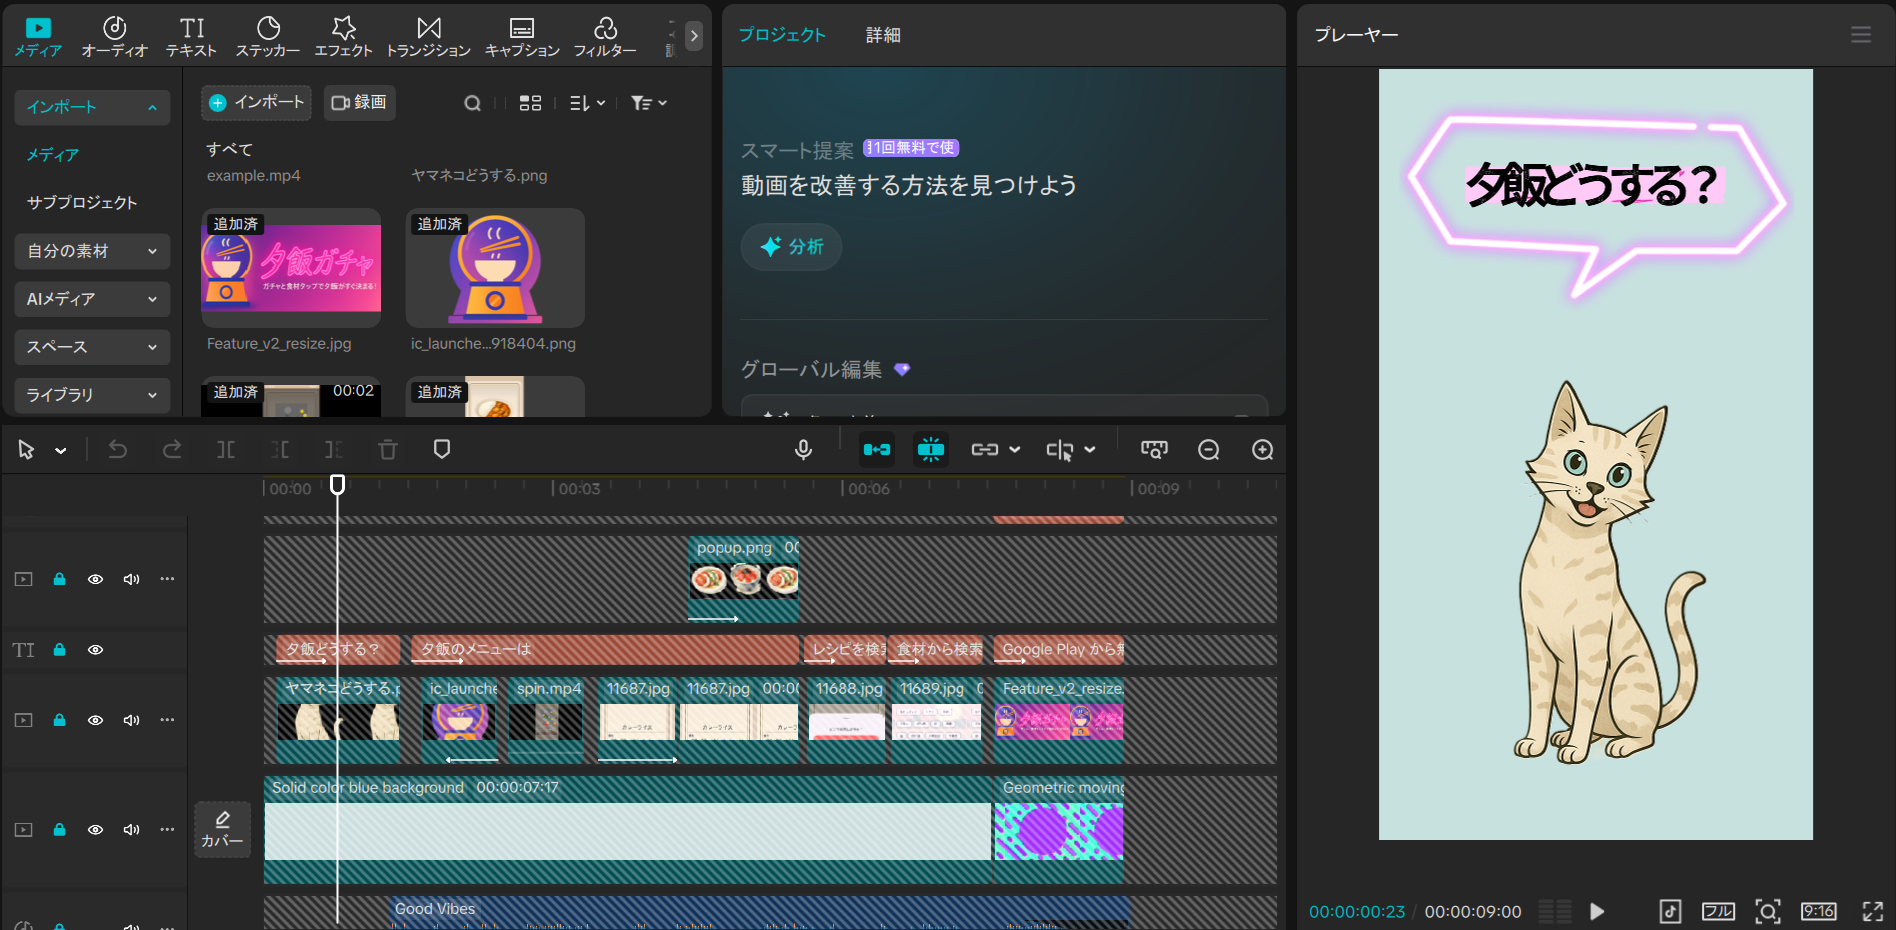The image size is (1896, 930).
Task: Mute the Solid color background track
Action: [131, 830]
